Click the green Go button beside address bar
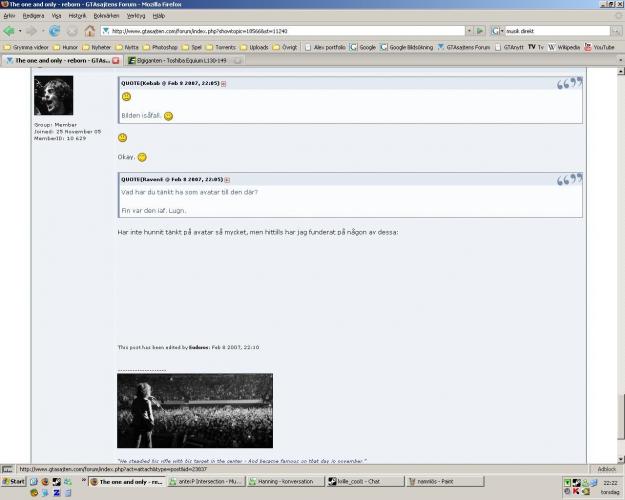The height and width of the screenshot is (500, 625). (x=480, y=31)
